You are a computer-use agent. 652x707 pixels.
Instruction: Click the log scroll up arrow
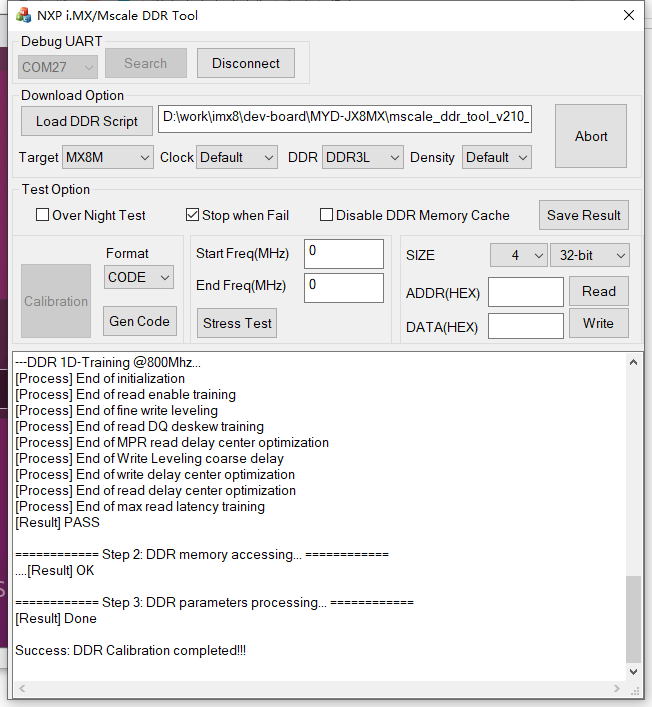click(x=634, y=362)
